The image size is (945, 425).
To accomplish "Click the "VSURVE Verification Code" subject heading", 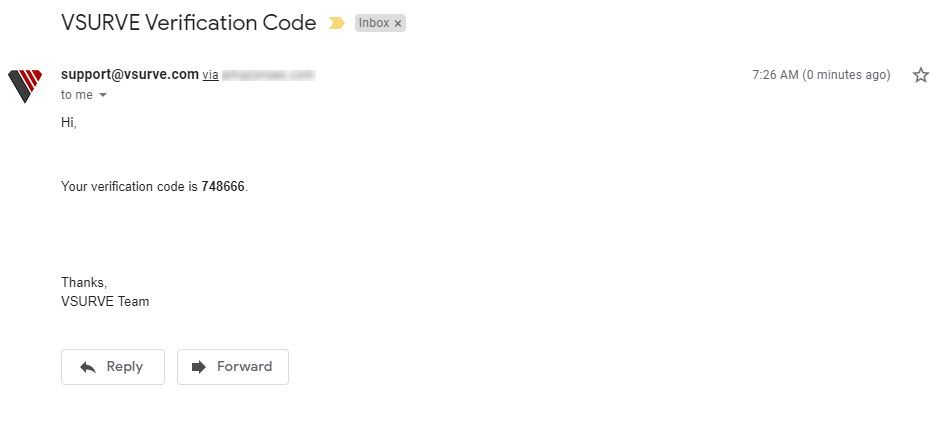I will (189, 23).
